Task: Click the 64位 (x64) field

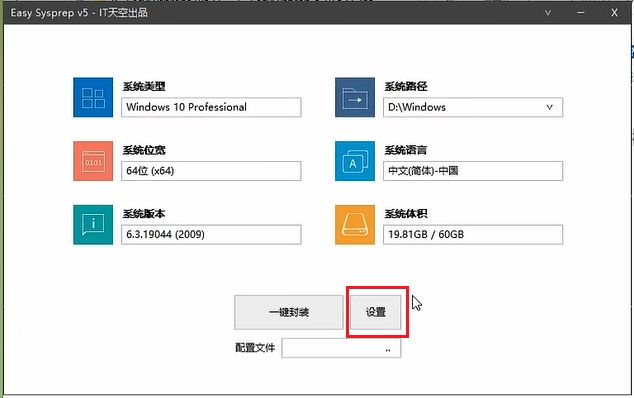Action: [211, 171]
